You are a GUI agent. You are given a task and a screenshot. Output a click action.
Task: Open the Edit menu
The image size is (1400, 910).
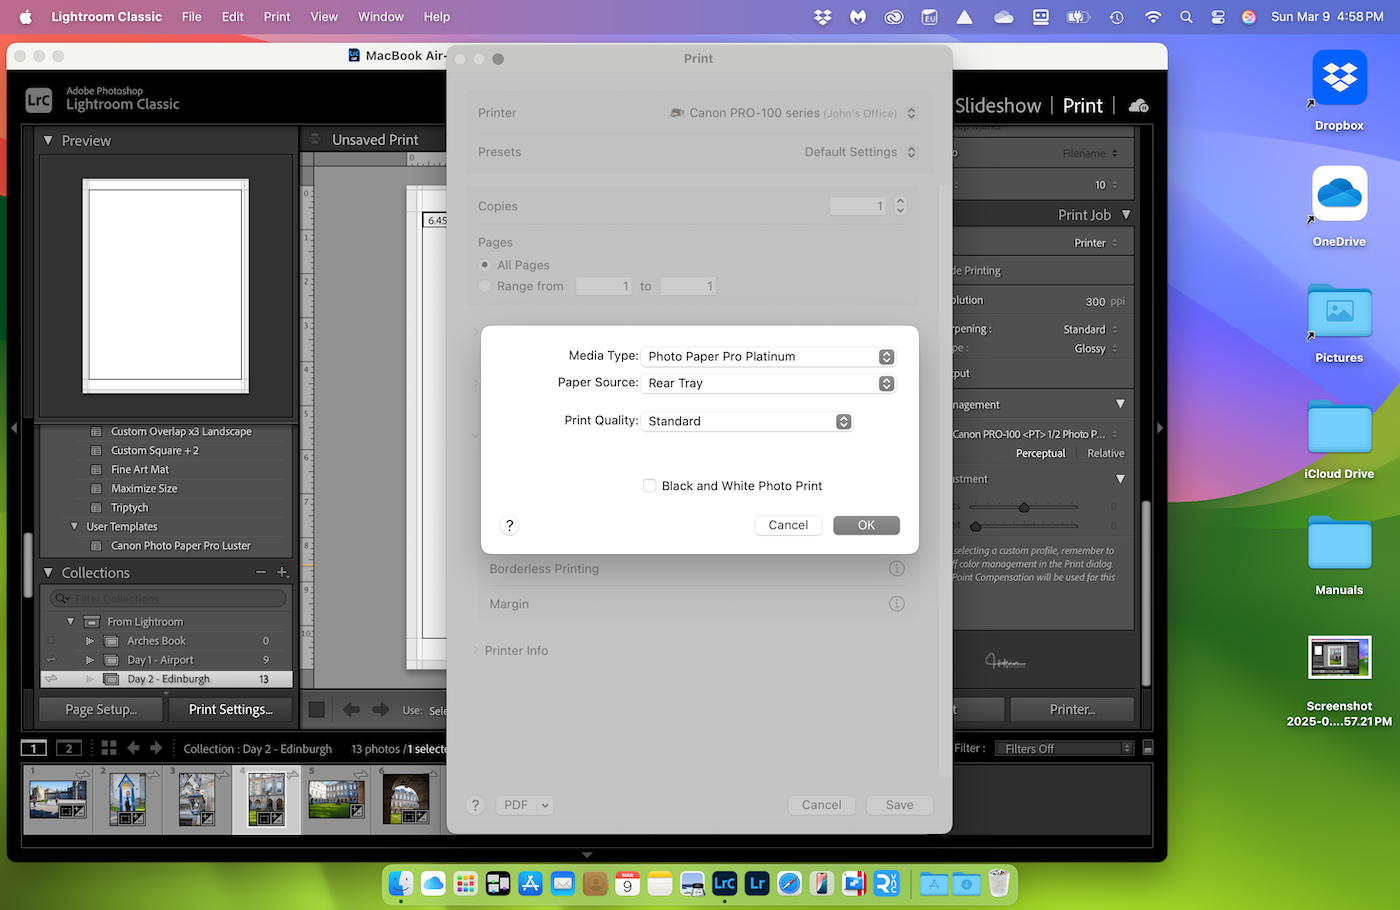pyautogui.click(x=233, y=17)
